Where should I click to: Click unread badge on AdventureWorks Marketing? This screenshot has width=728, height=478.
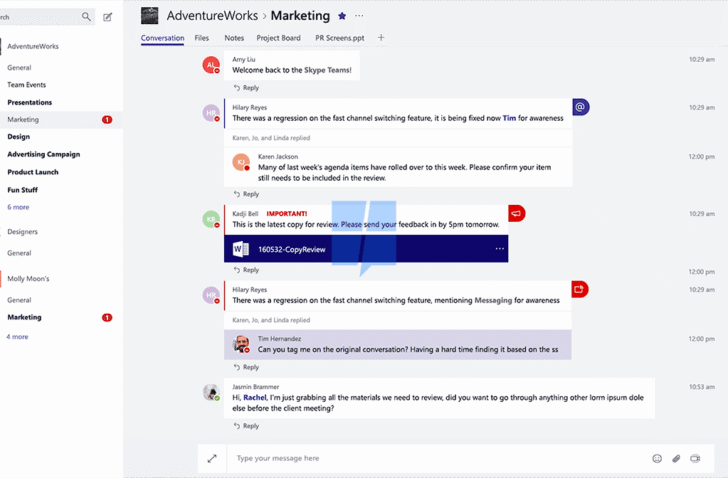pos(107,120)
